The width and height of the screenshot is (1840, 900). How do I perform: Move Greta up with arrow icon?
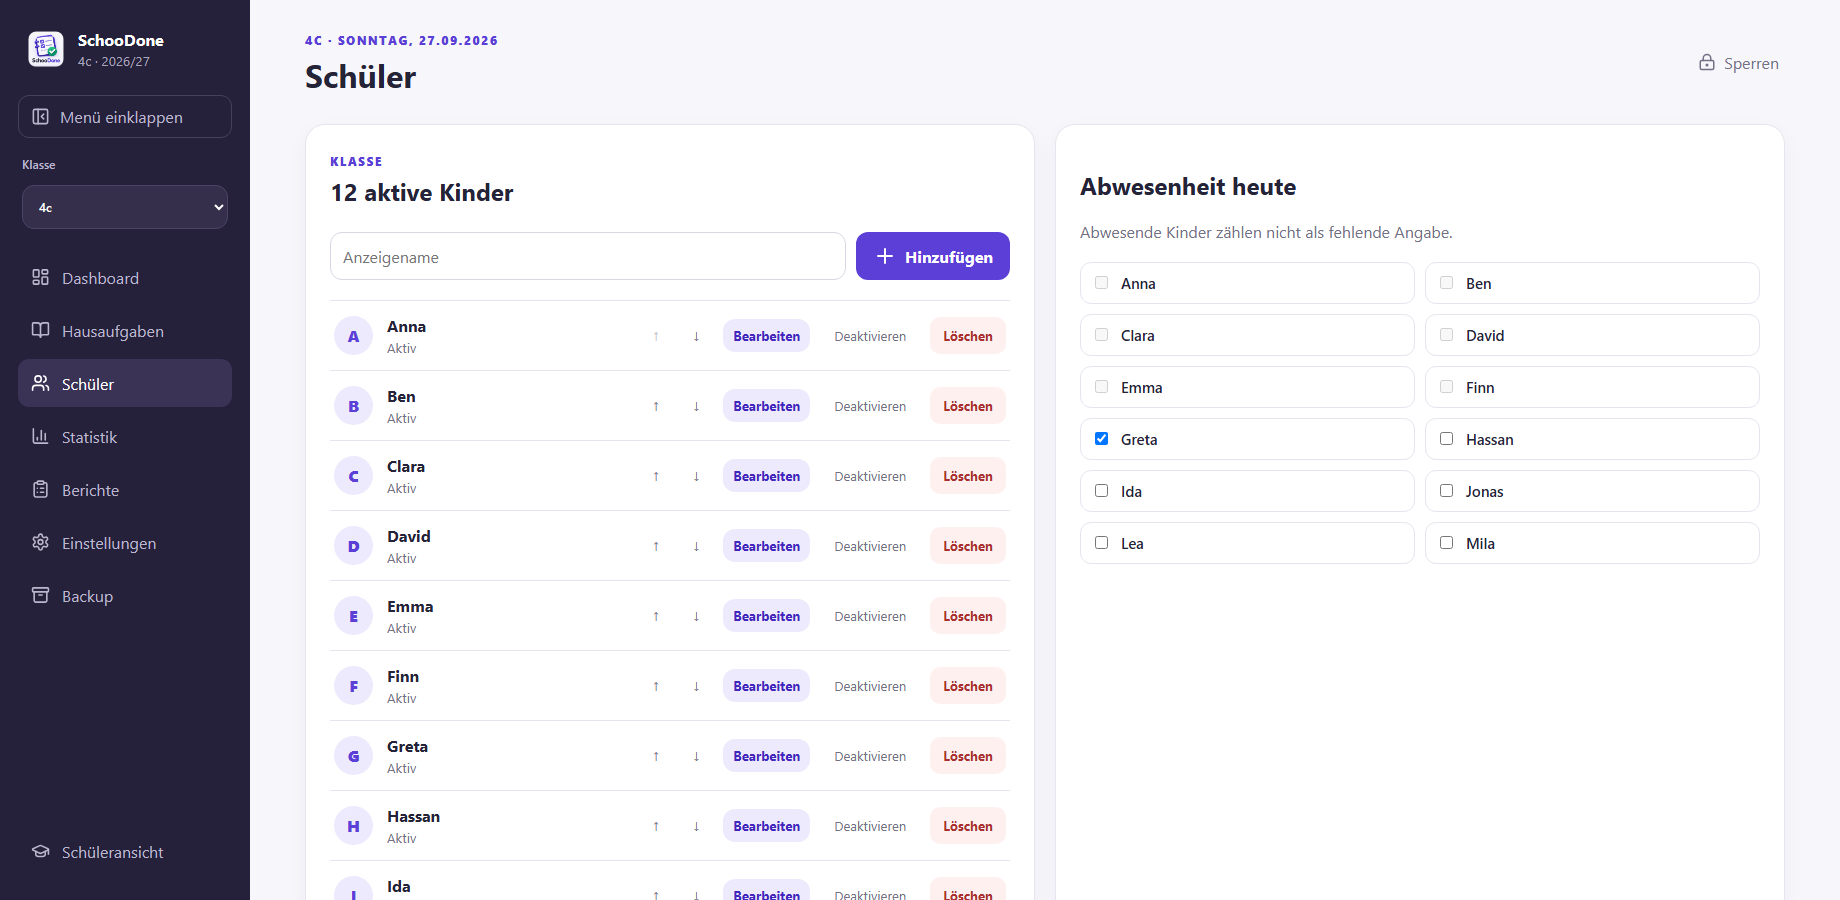(656, 756)
